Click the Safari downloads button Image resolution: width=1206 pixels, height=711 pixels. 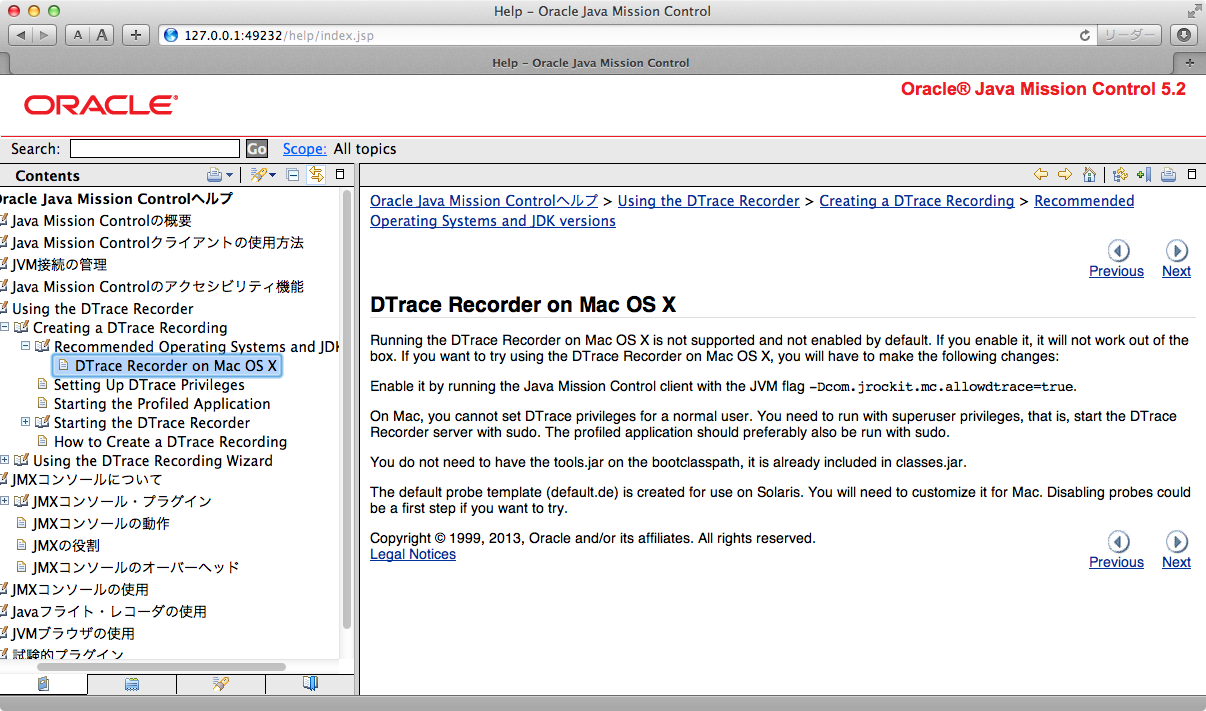pos(1184,35)
